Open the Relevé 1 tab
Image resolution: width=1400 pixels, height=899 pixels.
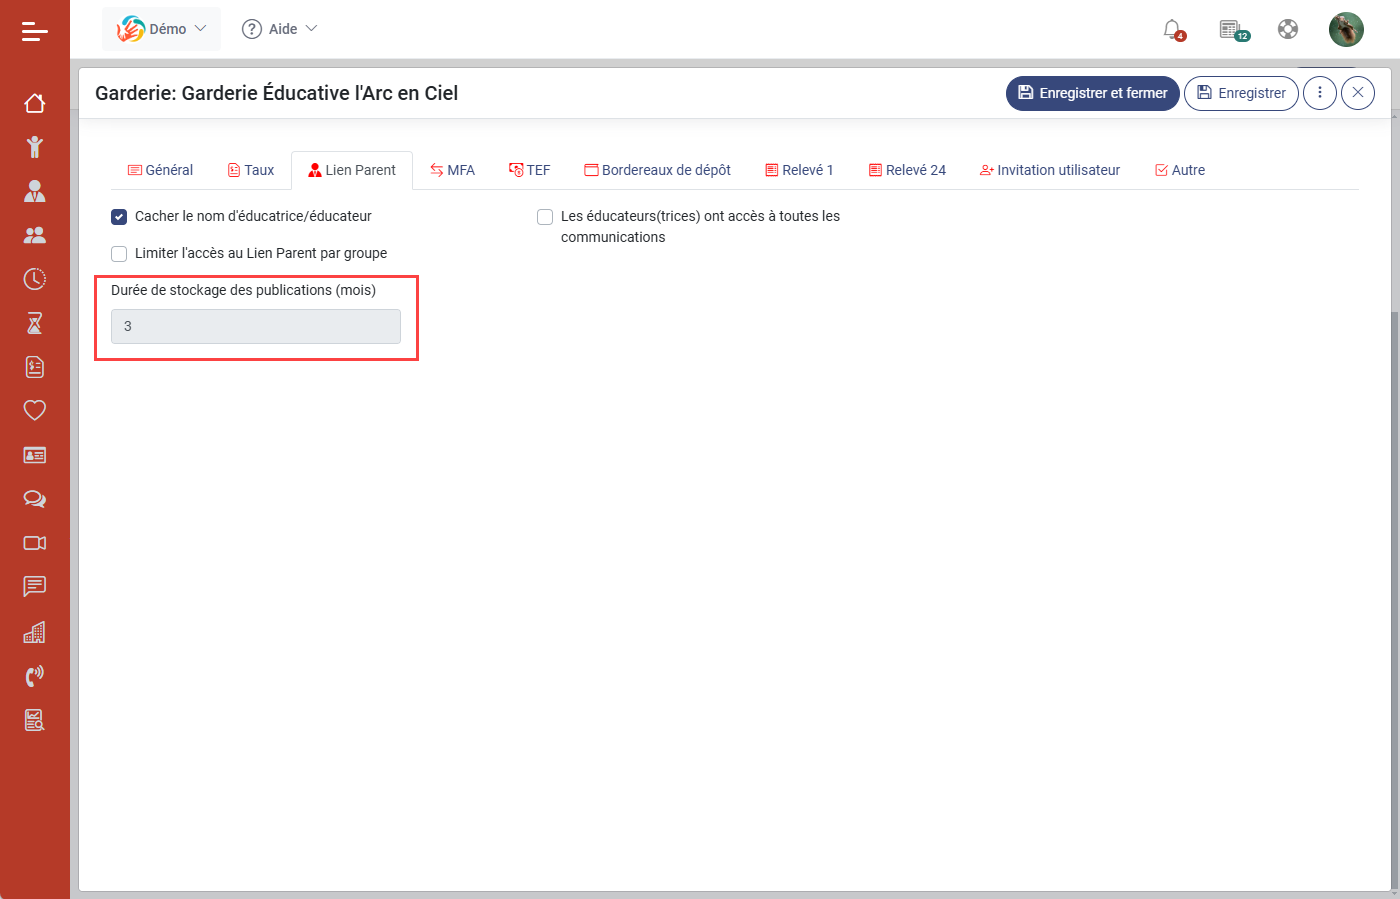(799, 170)
